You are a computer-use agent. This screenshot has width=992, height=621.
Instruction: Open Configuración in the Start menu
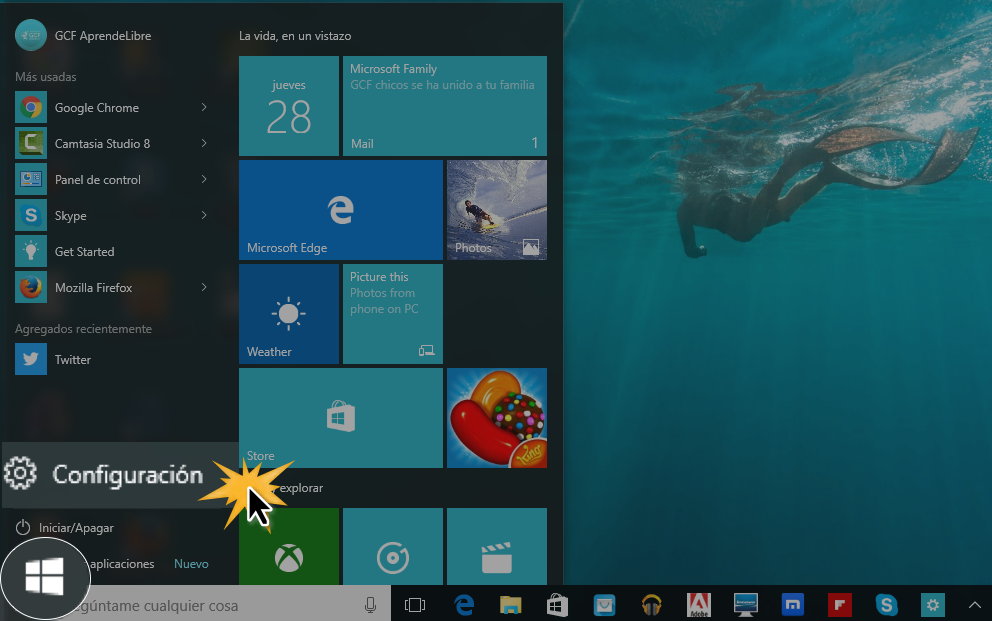120,474
